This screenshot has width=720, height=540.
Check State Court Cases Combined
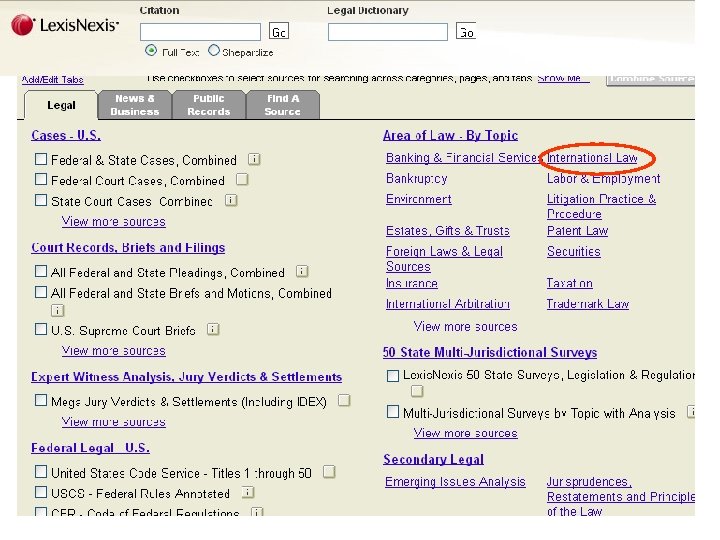click(x=41, y=200)
